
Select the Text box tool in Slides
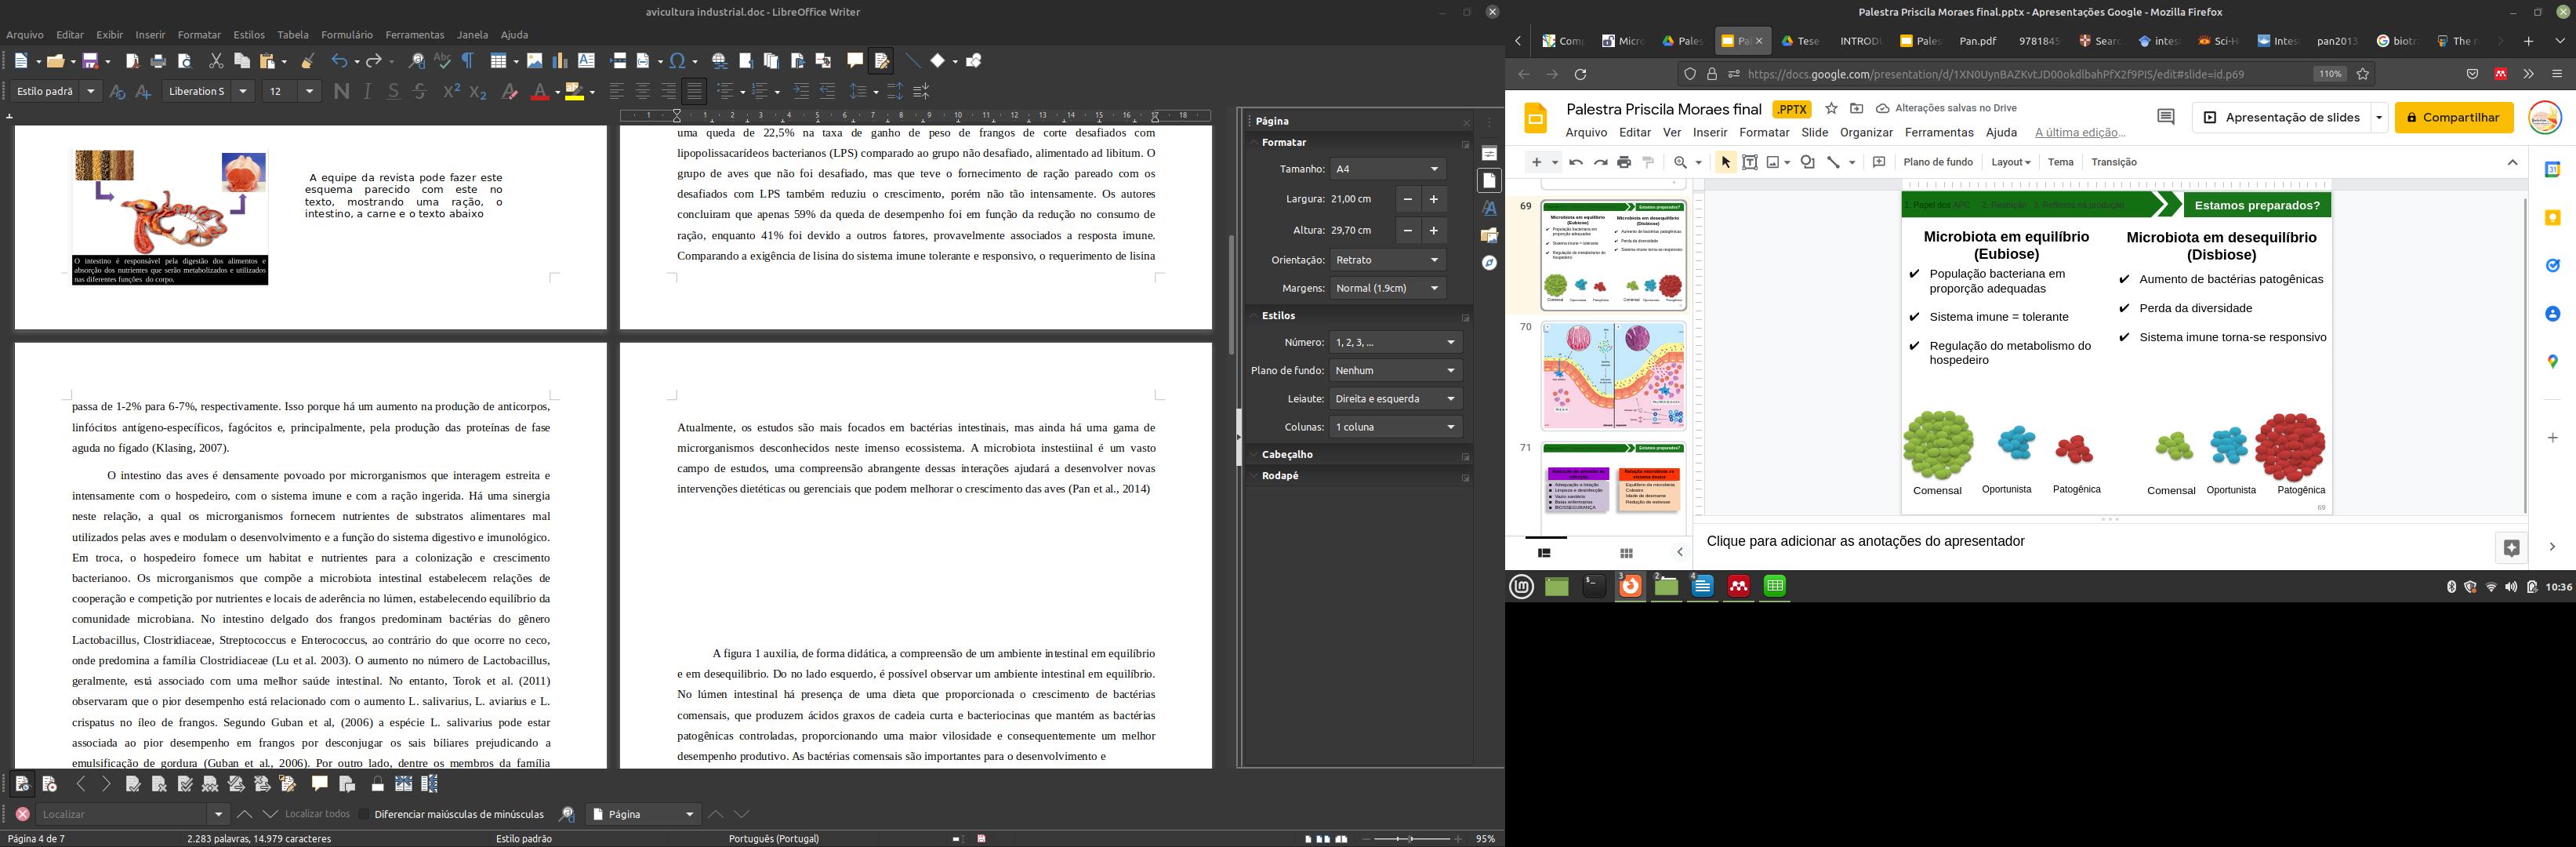click(1750, 162)
